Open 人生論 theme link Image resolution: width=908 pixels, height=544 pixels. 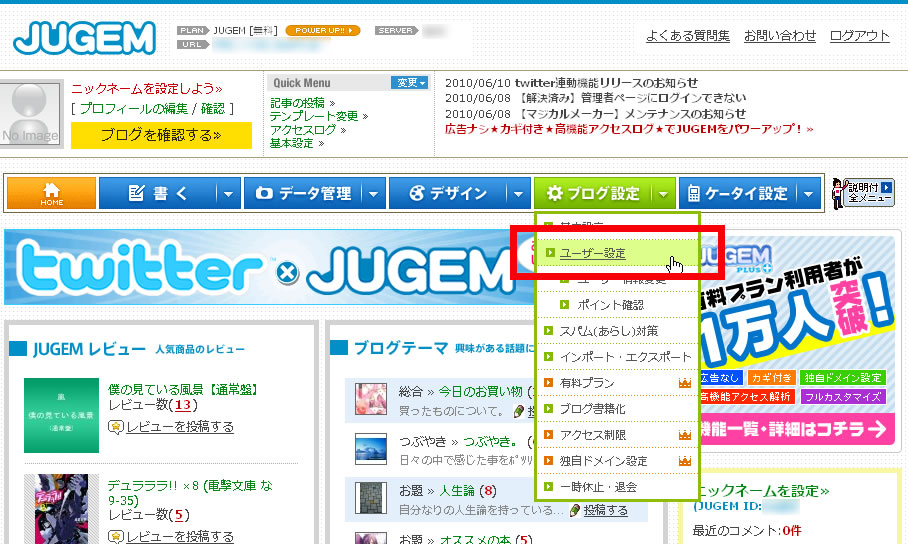coord(457,491)
